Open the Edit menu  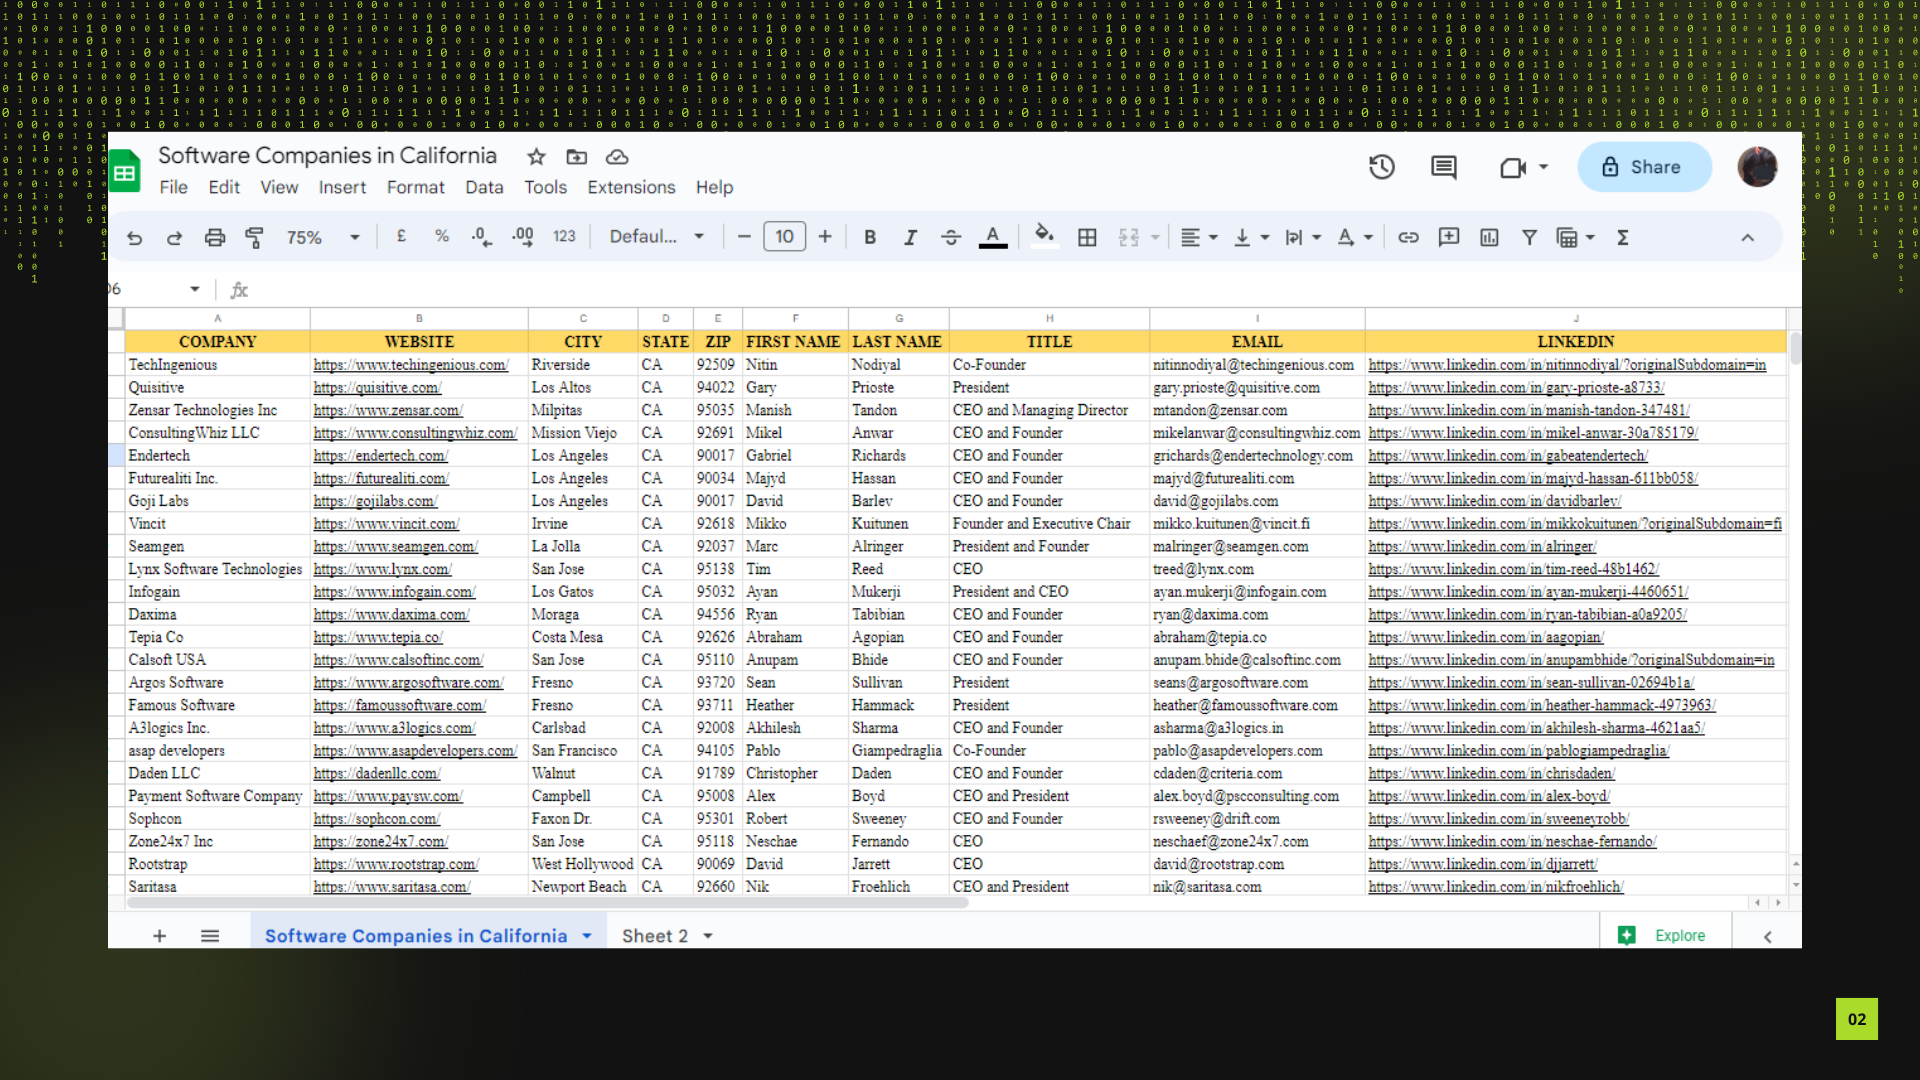(224, 187)
